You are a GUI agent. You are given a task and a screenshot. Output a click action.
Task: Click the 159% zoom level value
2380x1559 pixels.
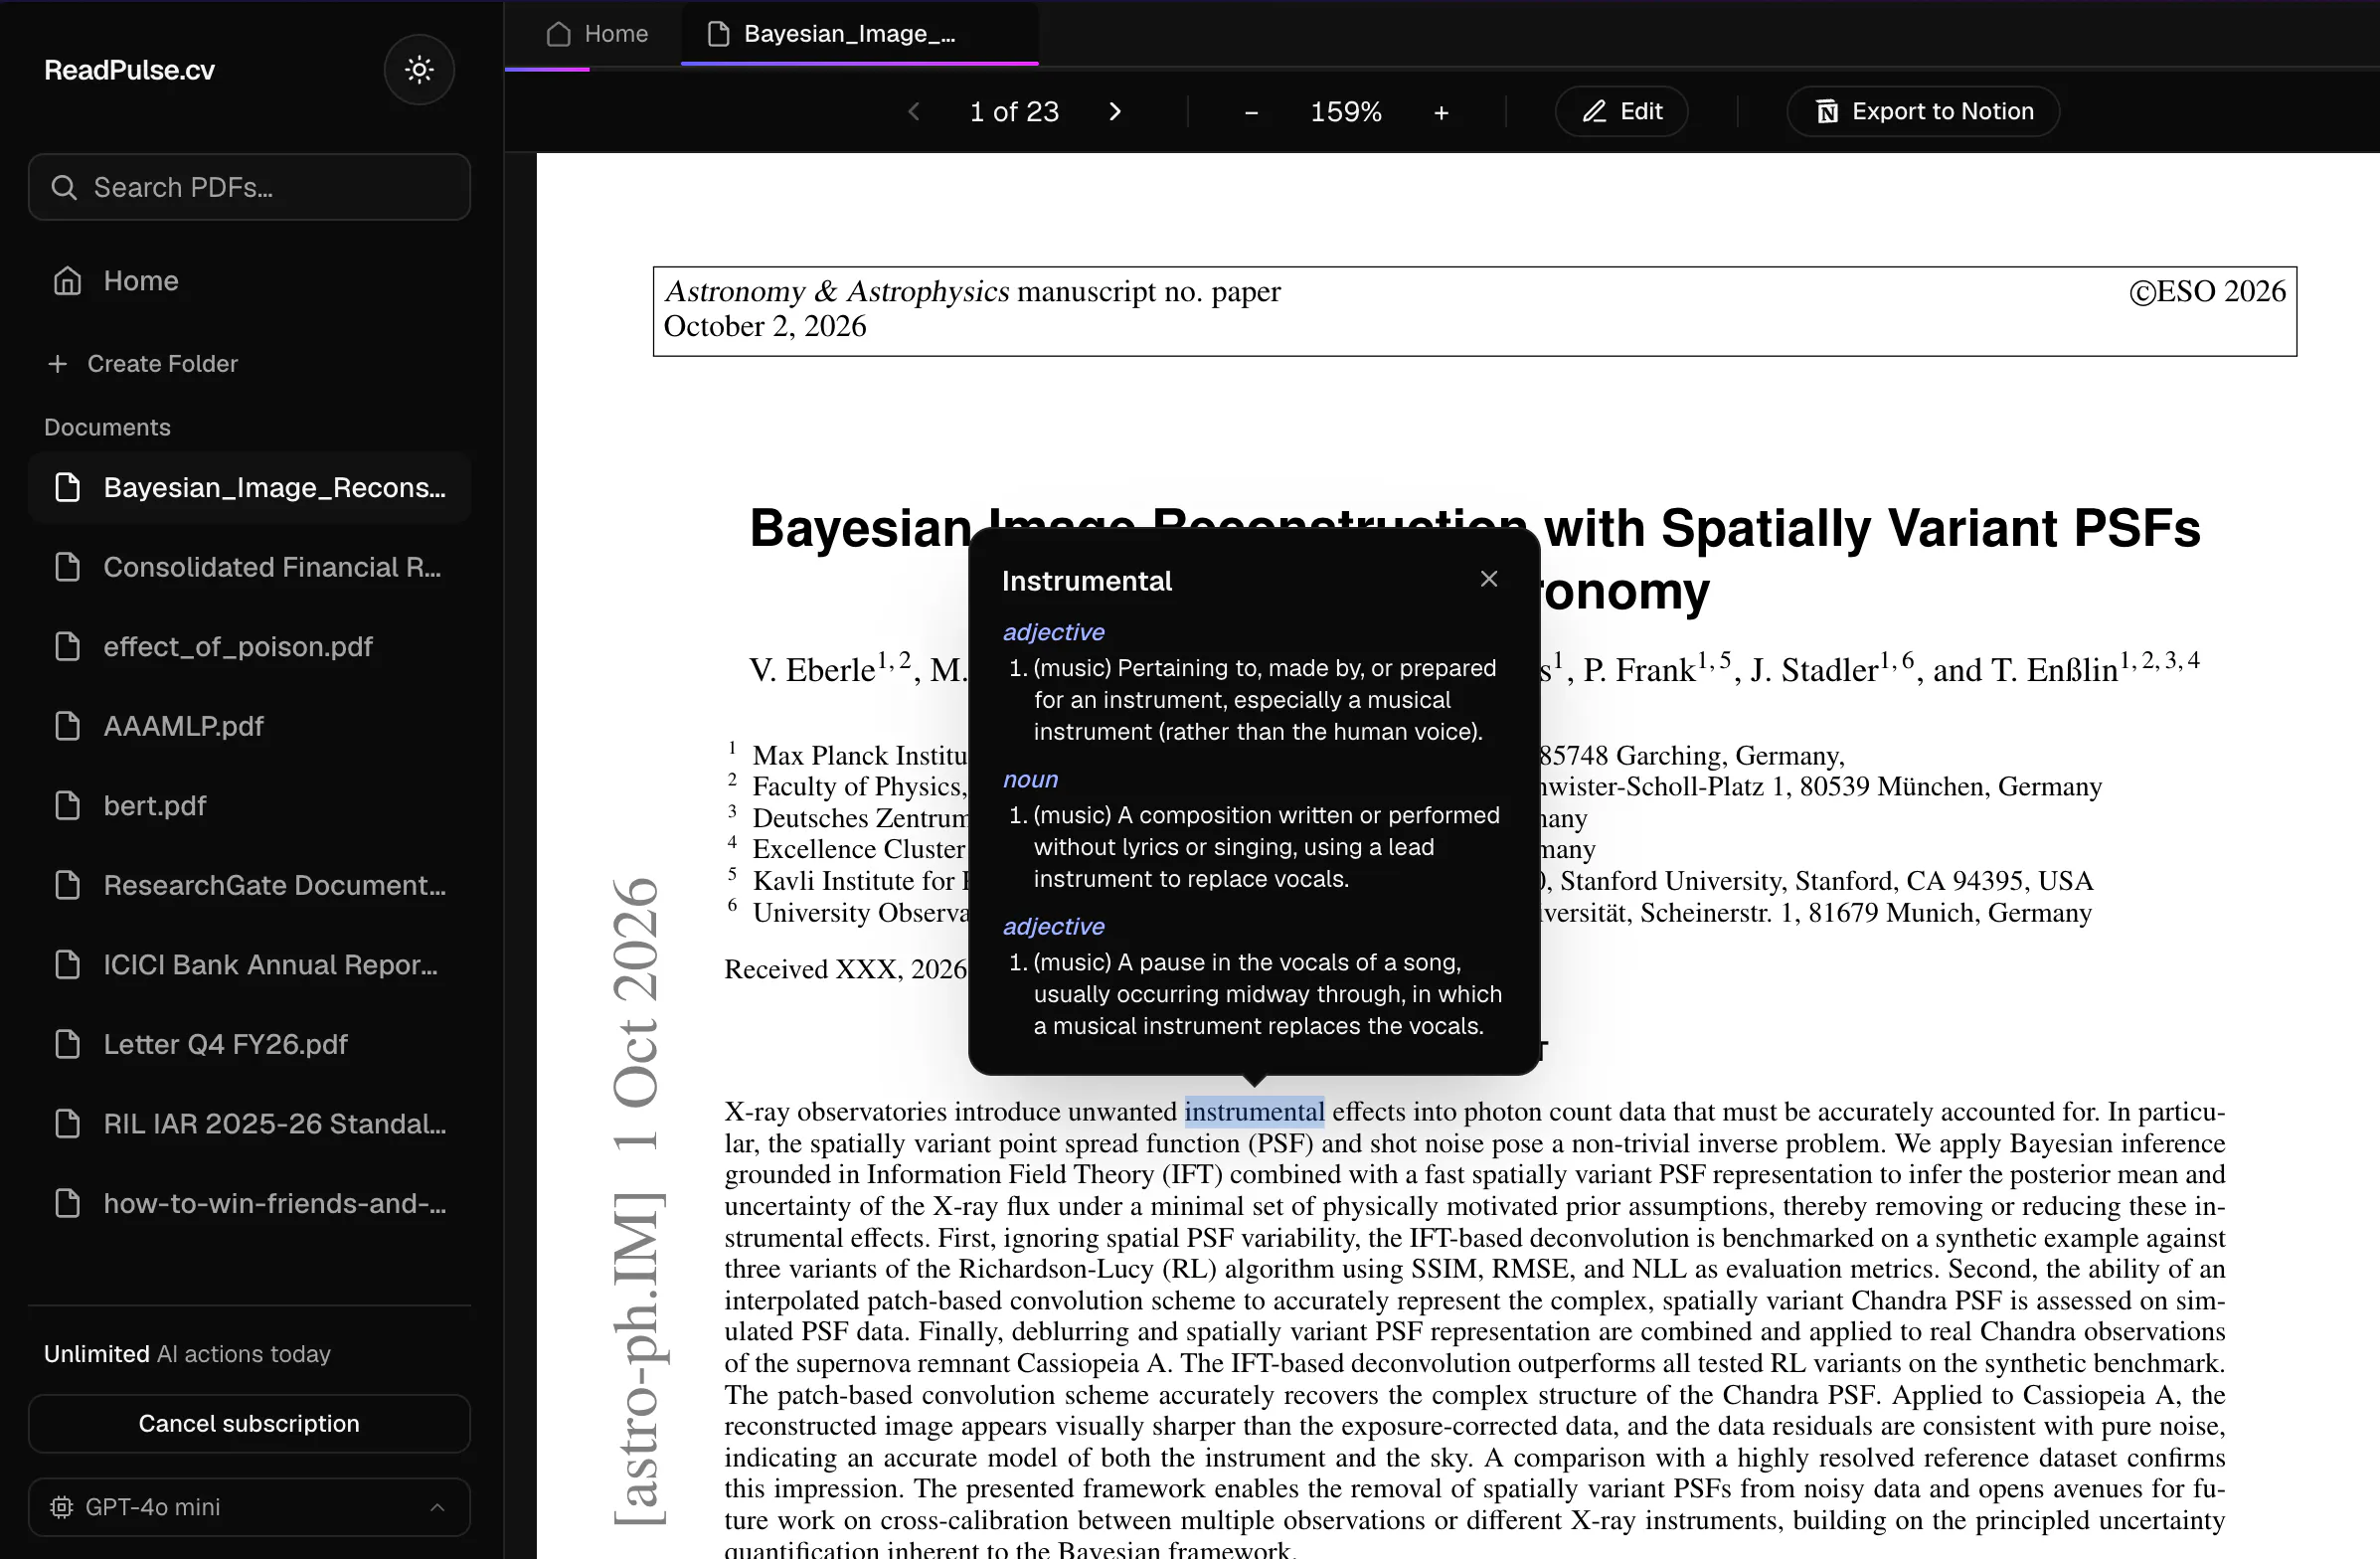(x=1346, y=112)
